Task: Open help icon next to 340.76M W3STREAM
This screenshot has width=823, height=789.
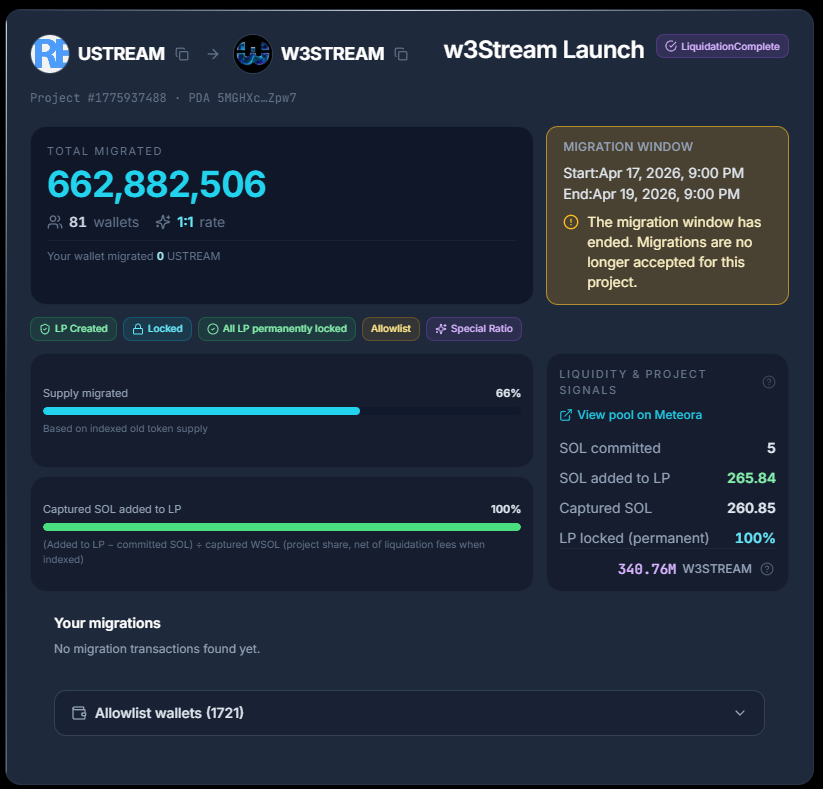Action: 767,569
